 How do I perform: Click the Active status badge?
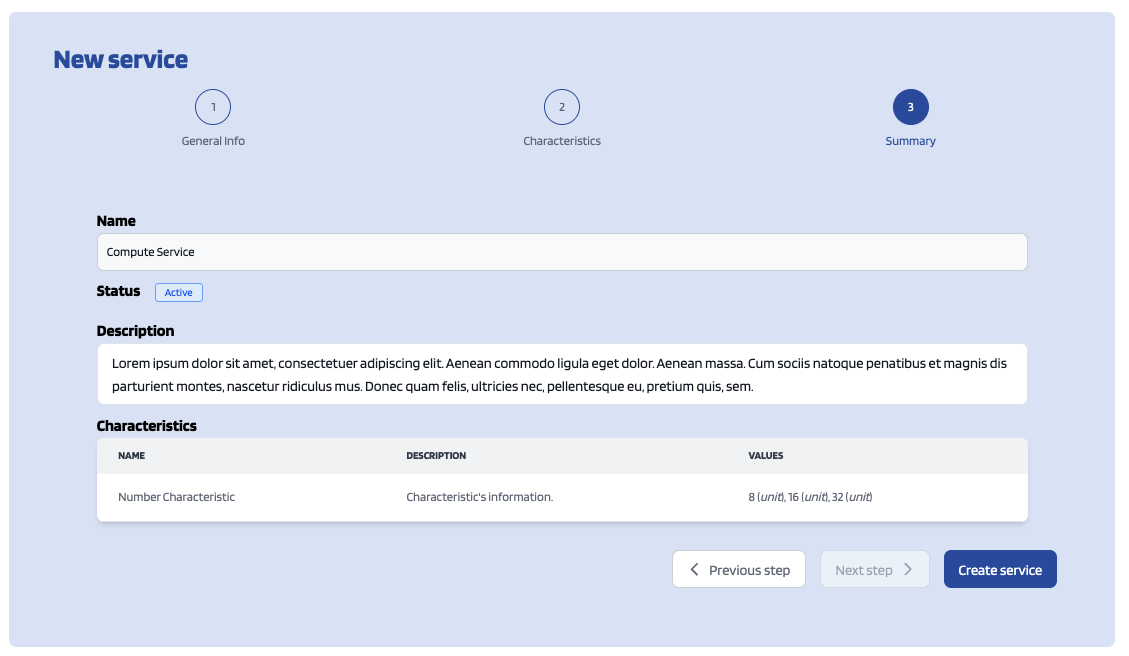pyautogui.click(x=179, y=292)
